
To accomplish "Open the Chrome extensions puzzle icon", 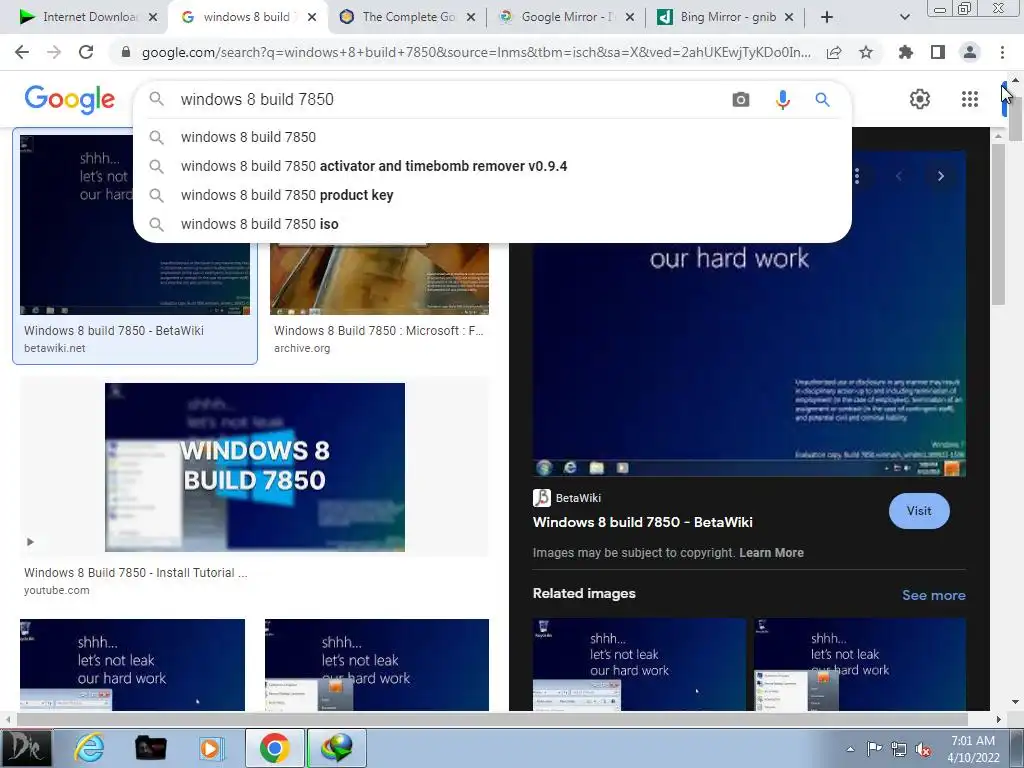I will click(x=905, y=52).
